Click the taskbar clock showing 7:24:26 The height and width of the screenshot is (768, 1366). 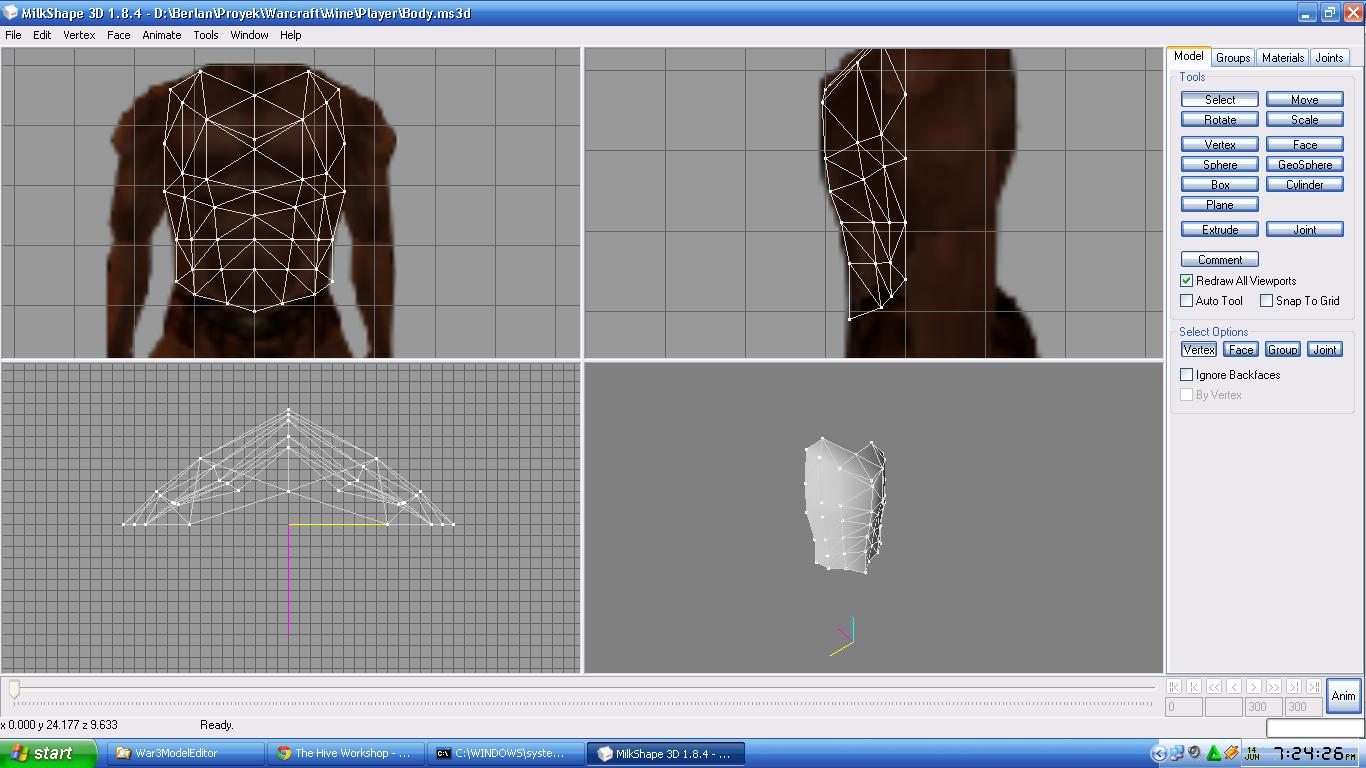(1313, 754)
